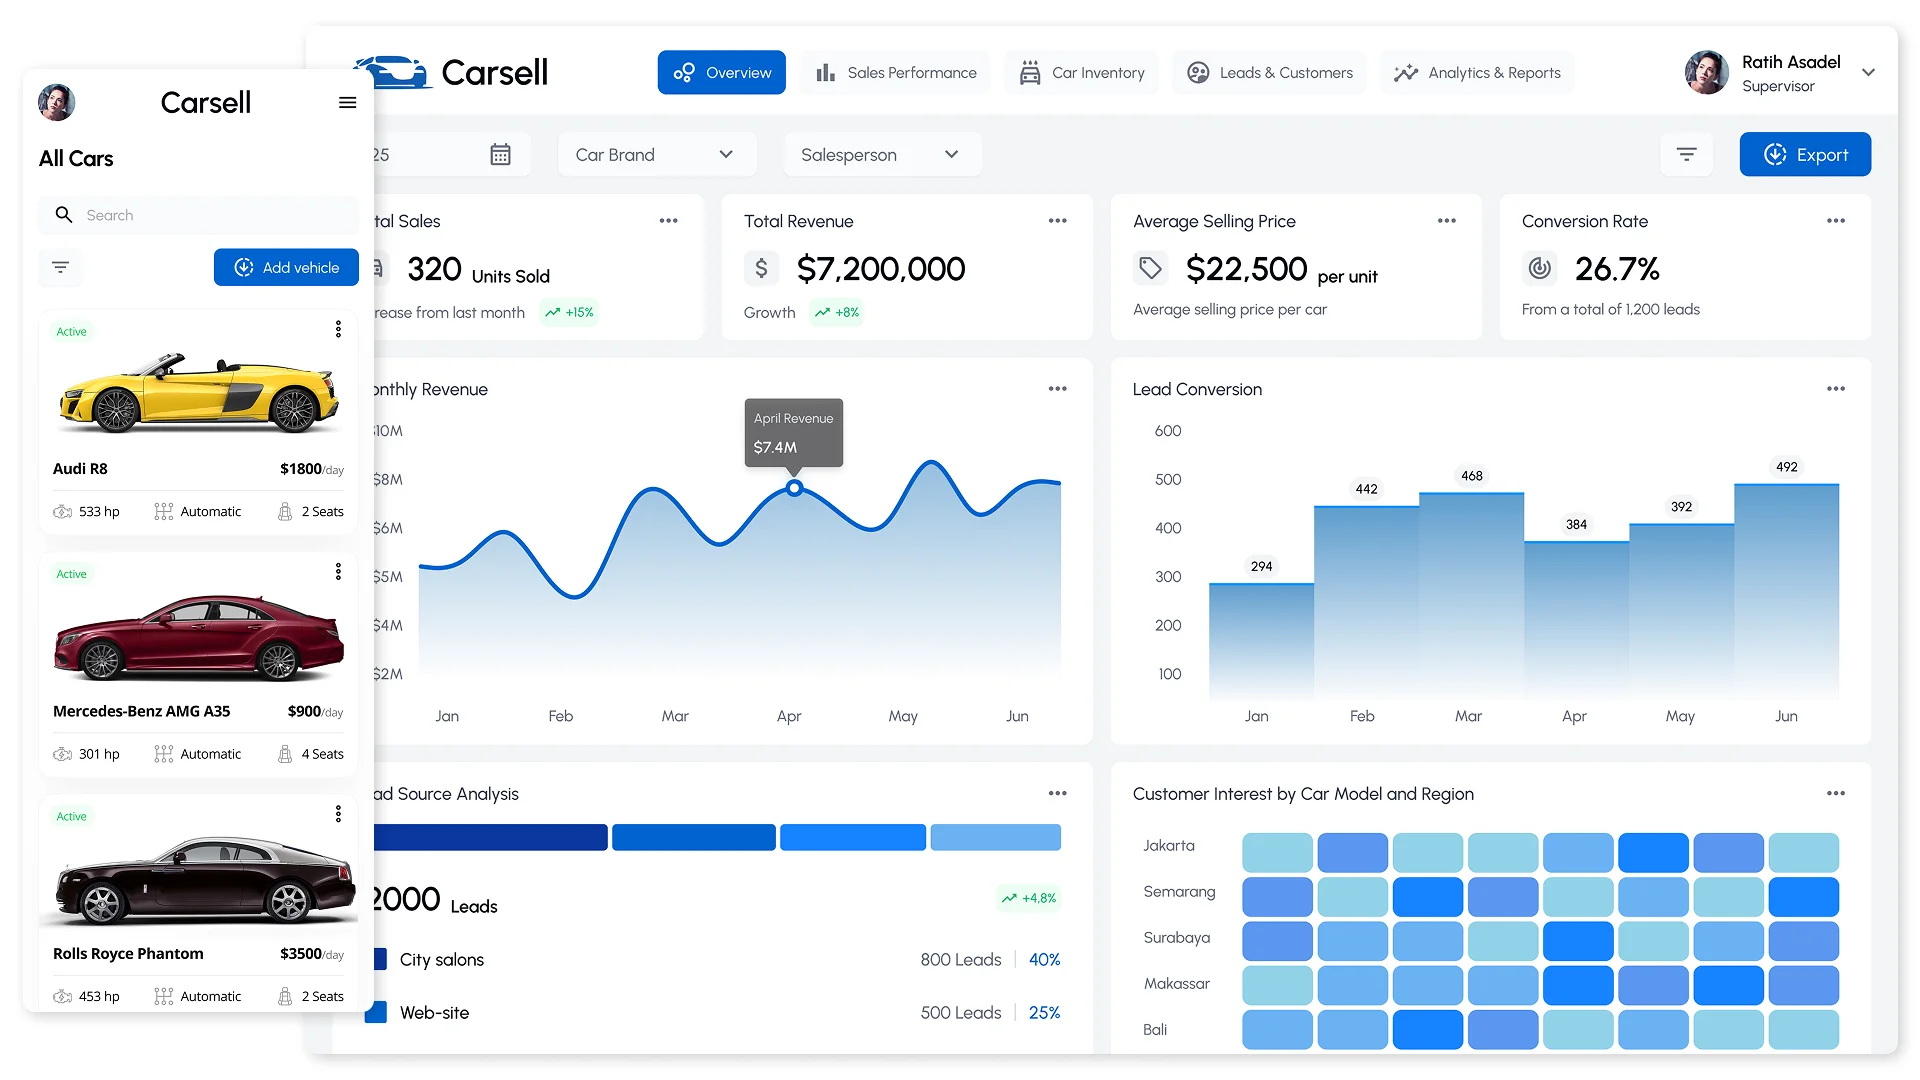Expand the Car Brand dropdown
The height and width of the screenshot is (1080, 1920).
pos(656,154)
